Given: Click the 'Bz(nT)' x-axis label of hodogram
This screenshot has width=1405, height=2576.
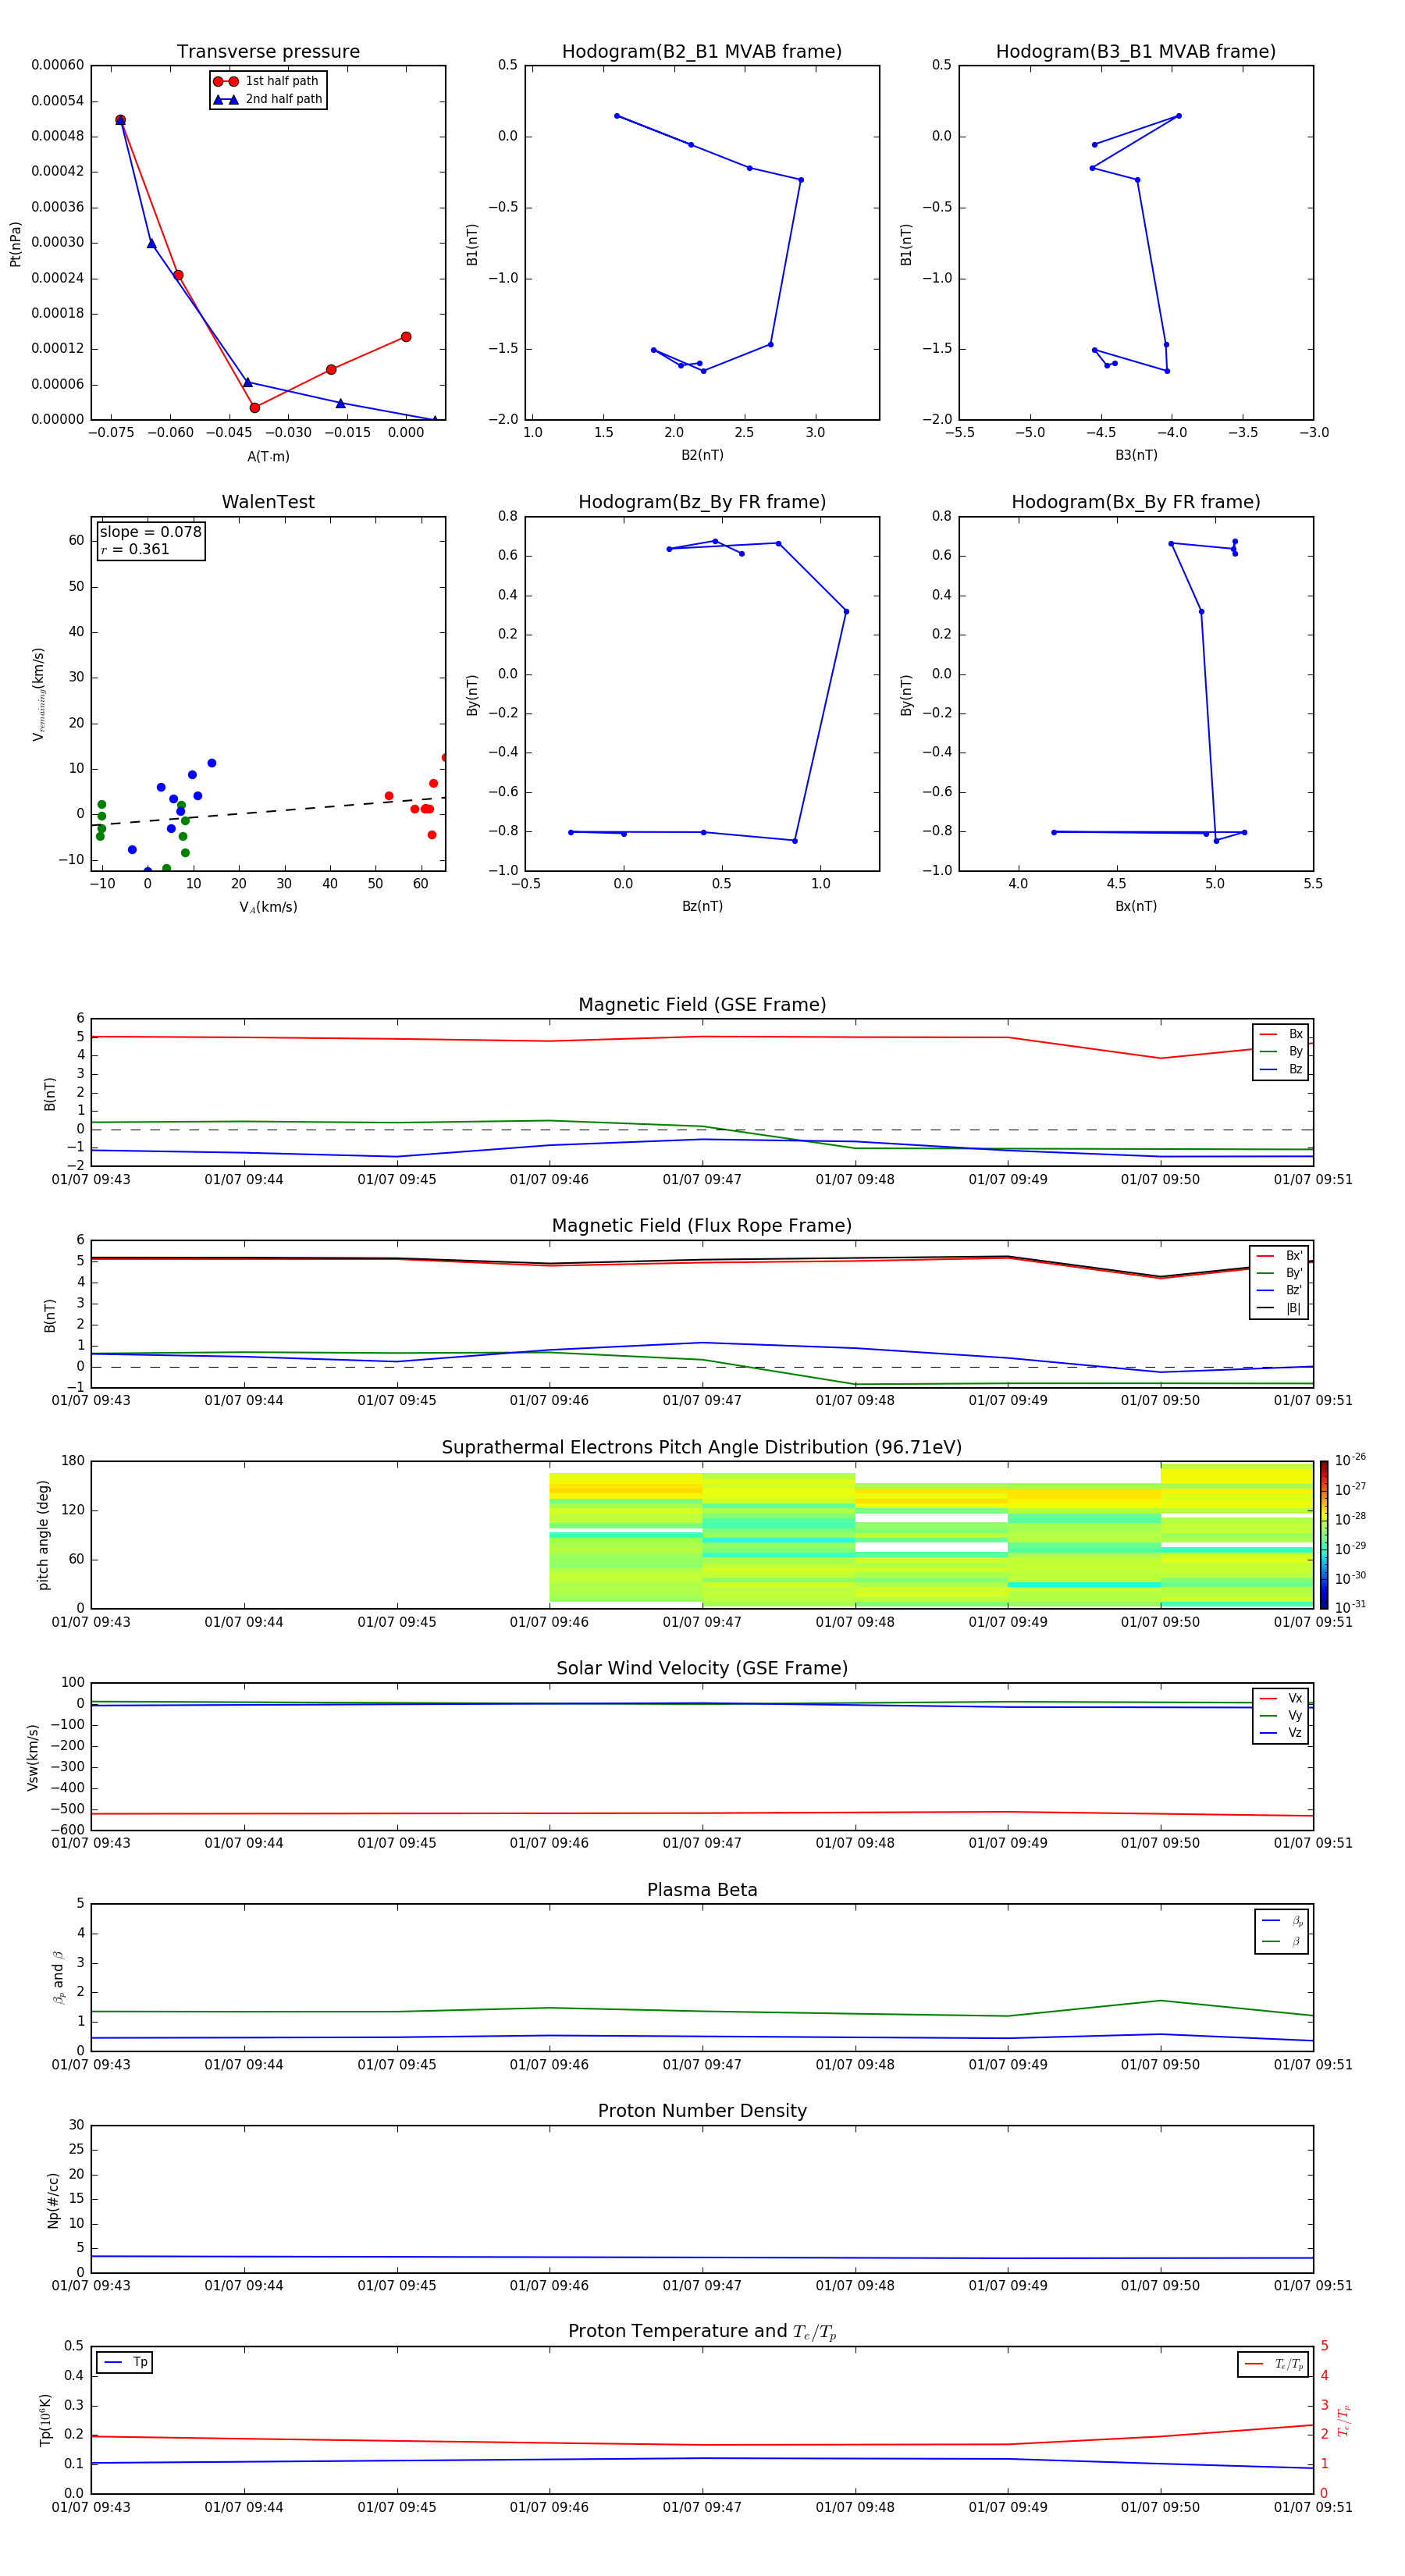Looking at the screenshot, I should coord(702,906).
